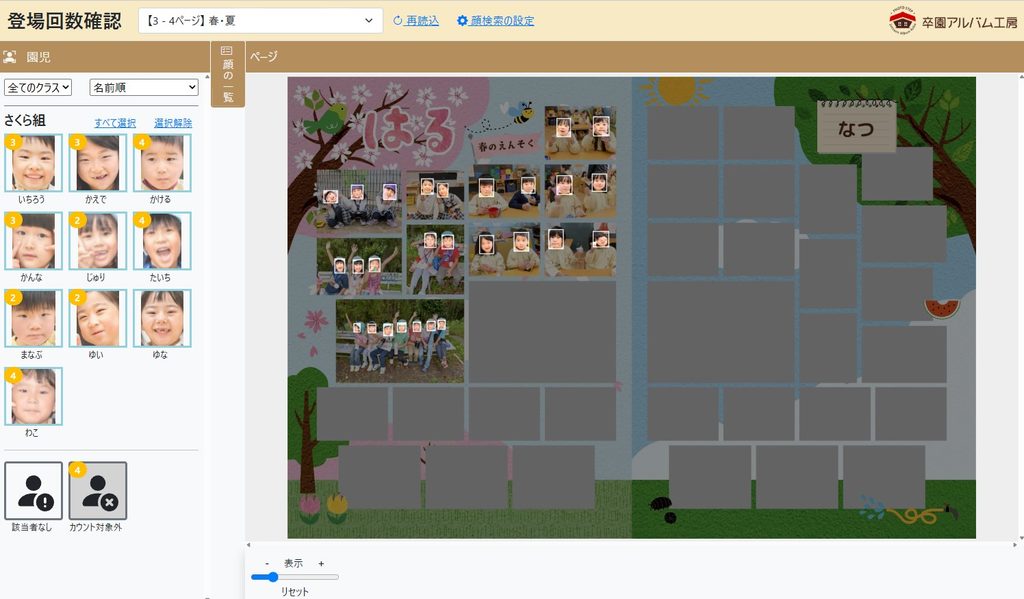Click the さくら組 class heading
1024x599 pixels.
click(x=25, y=120)
